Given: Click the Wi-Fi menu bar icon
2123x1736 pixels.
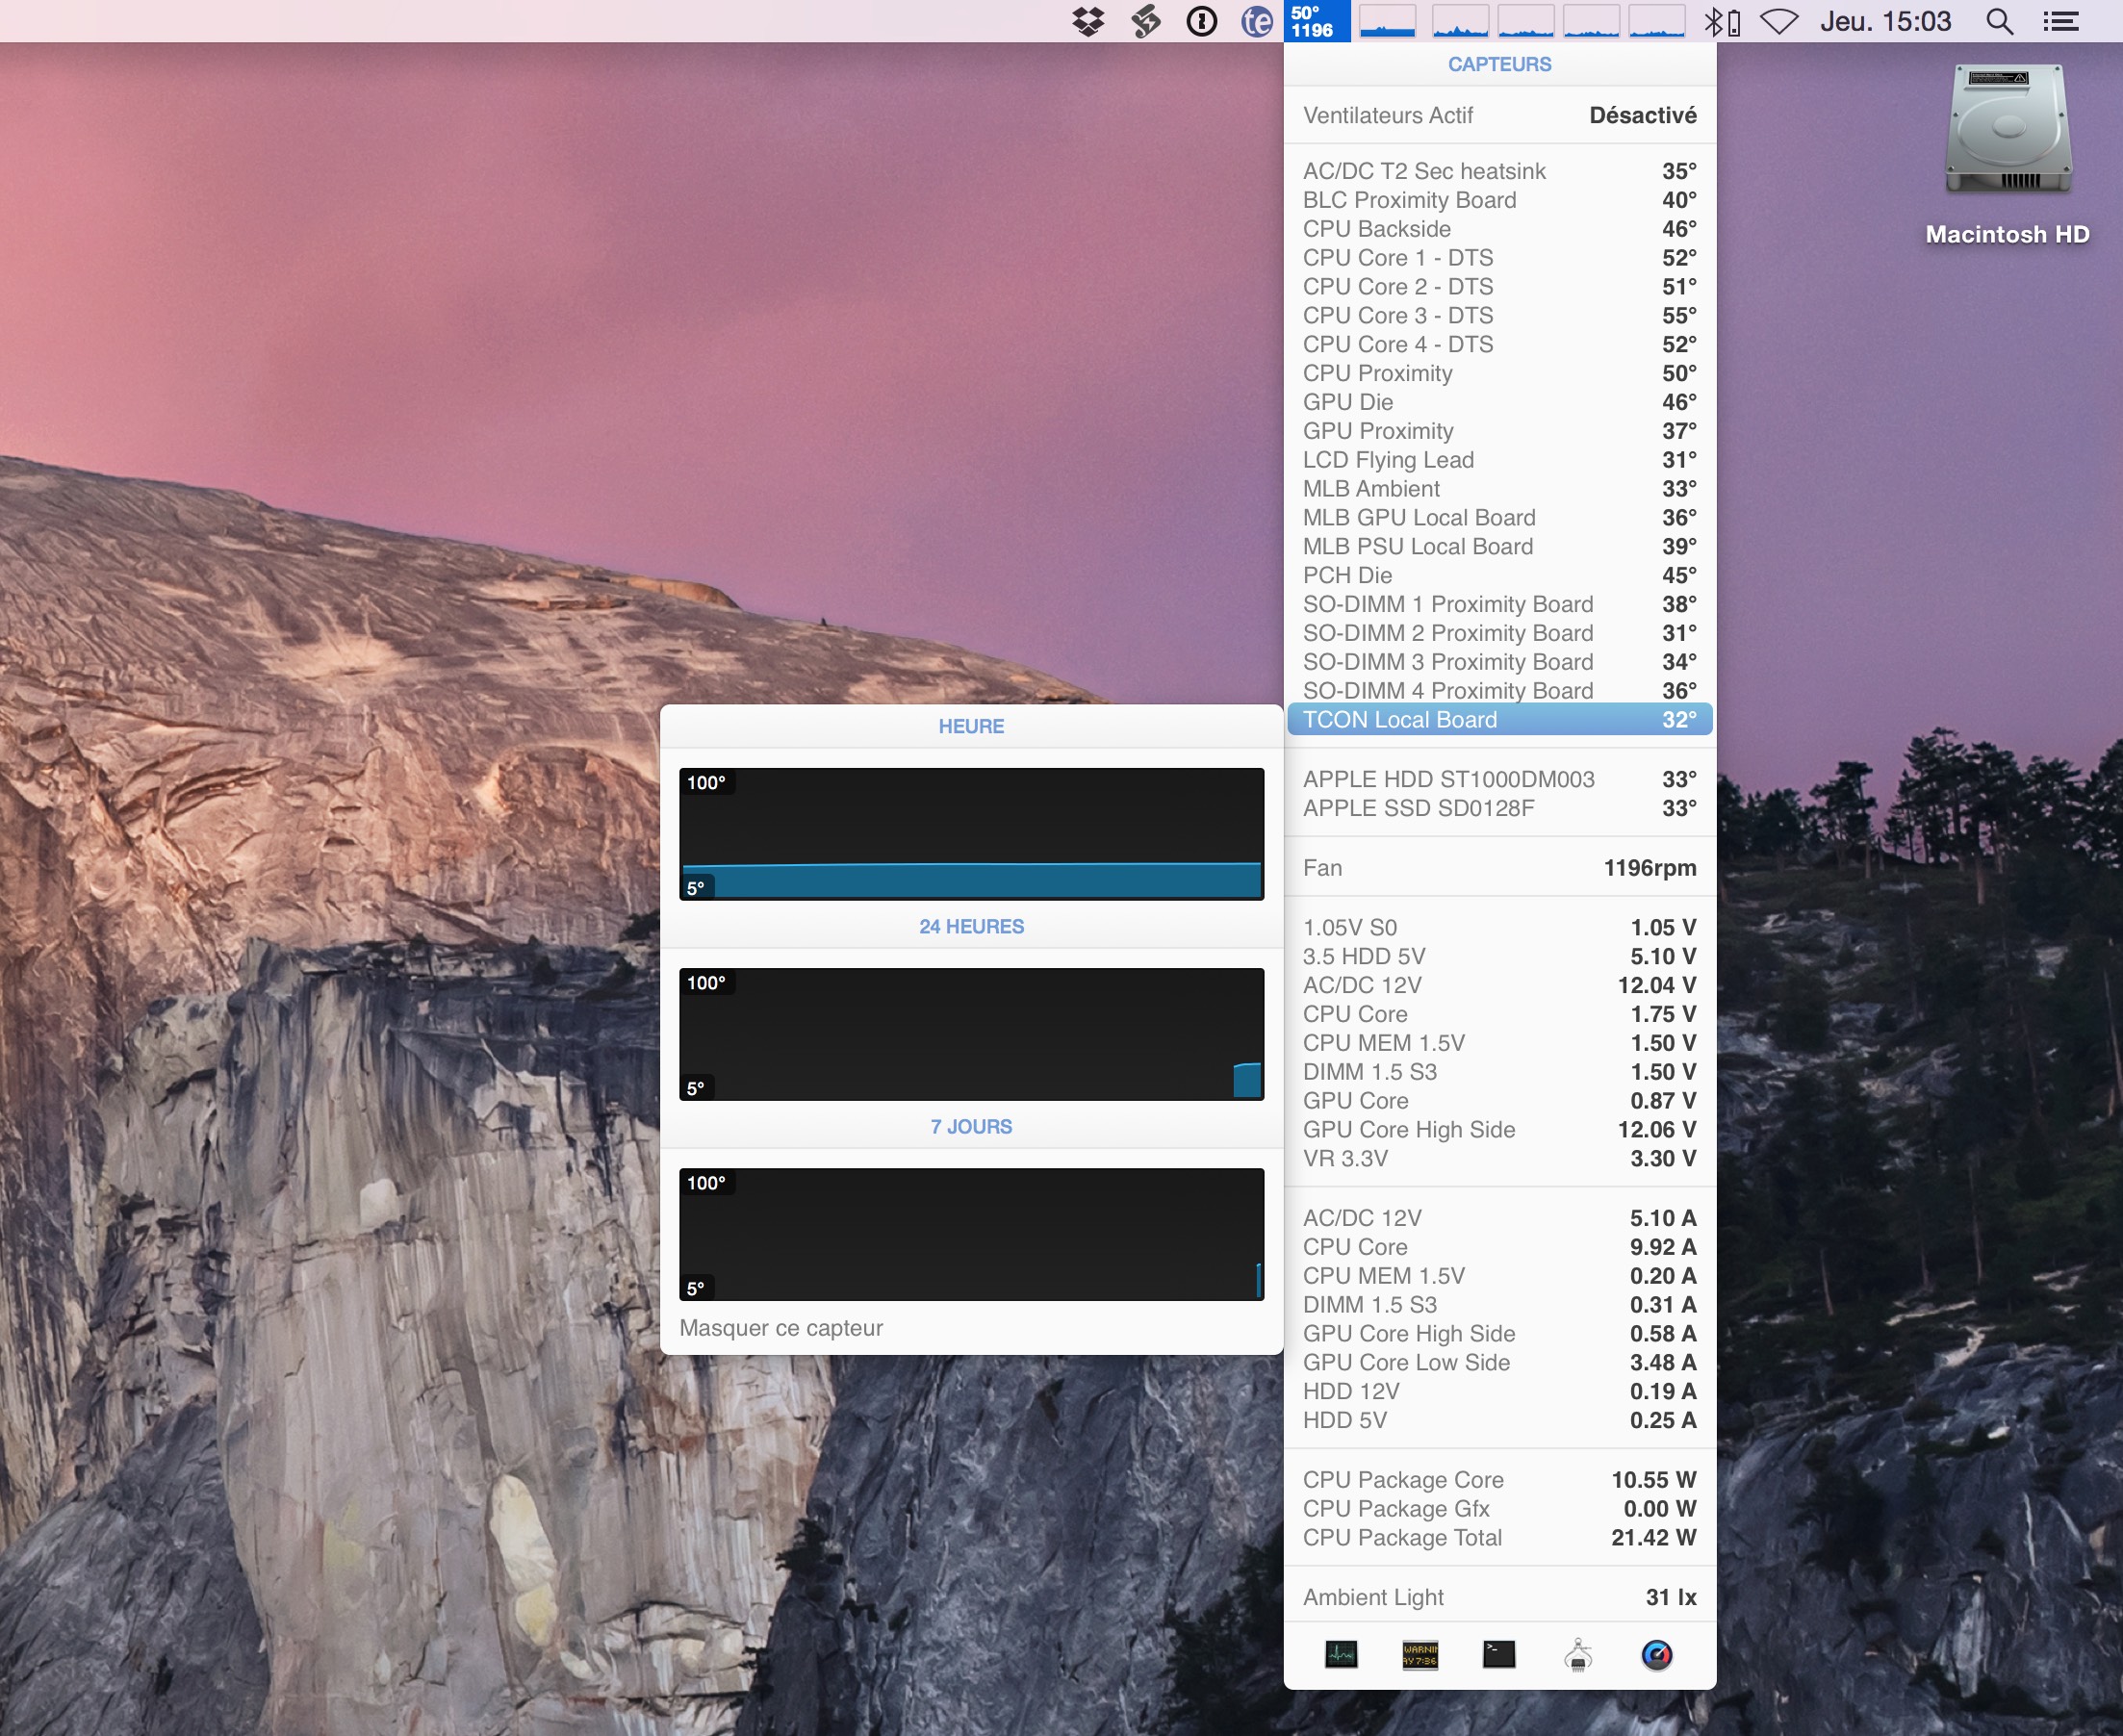Looking at the screenshot, I should pos(1778,21).
